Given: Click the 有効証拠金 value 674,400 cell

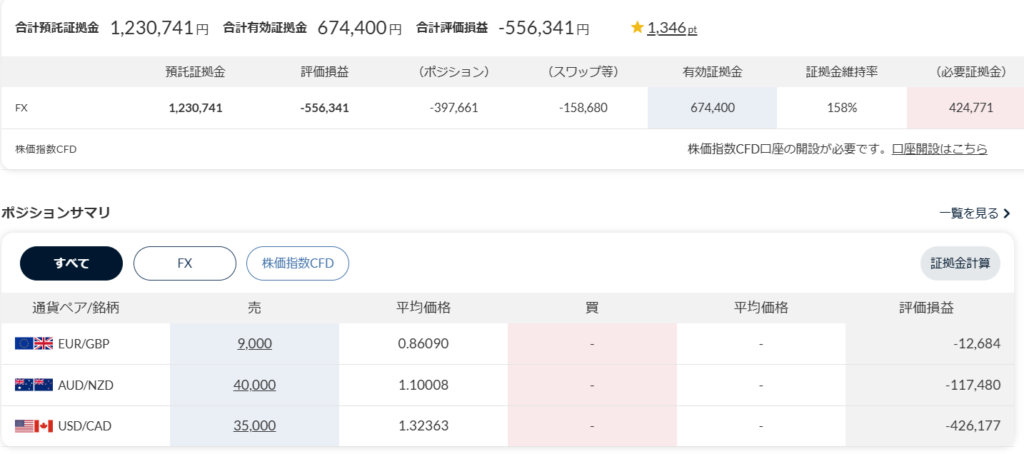Looking at the screenshot, I should (x=711, y=108).
